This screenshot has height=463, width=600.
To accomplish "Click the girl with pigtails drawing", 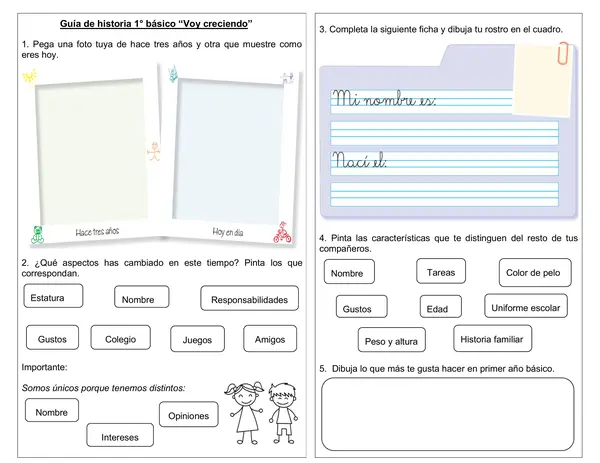I will (245, 412).
